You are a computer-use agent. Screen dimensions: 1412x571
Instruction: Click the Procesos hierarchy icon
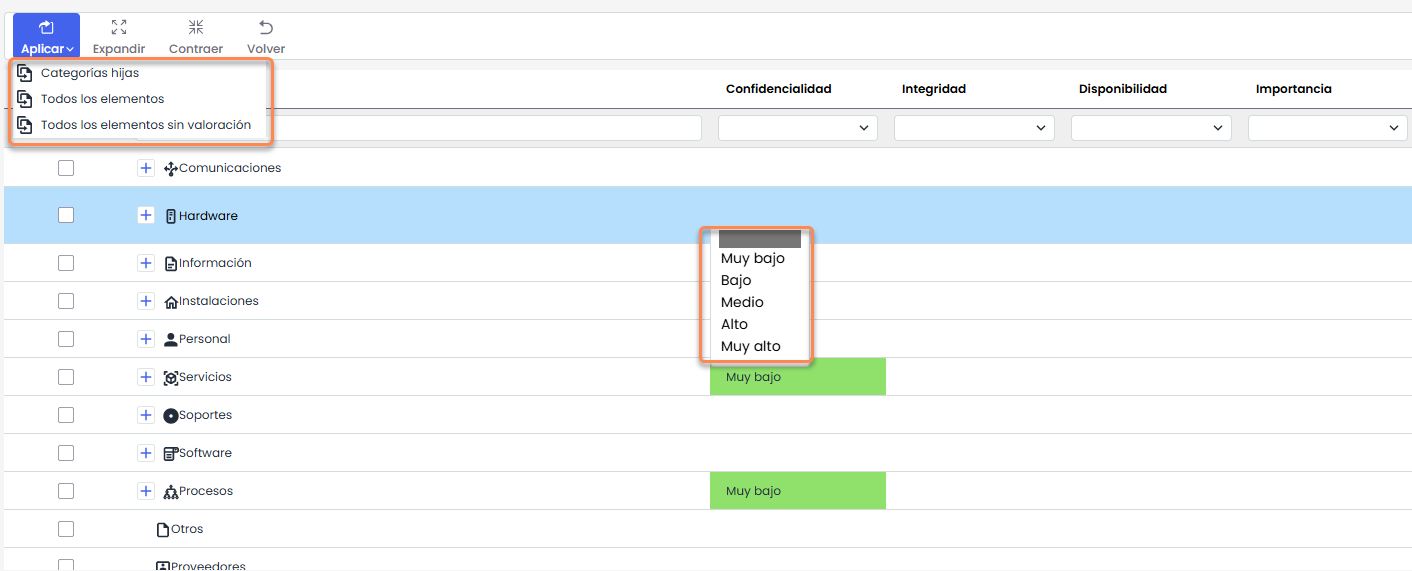tap(171, 492)
